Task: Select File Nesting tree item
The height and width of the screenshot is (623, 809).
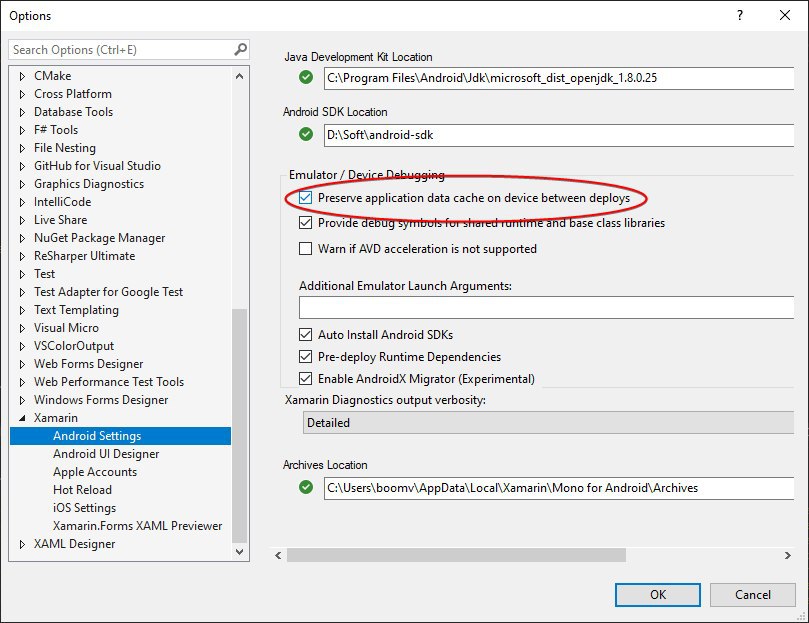Action: click(64, 148)
